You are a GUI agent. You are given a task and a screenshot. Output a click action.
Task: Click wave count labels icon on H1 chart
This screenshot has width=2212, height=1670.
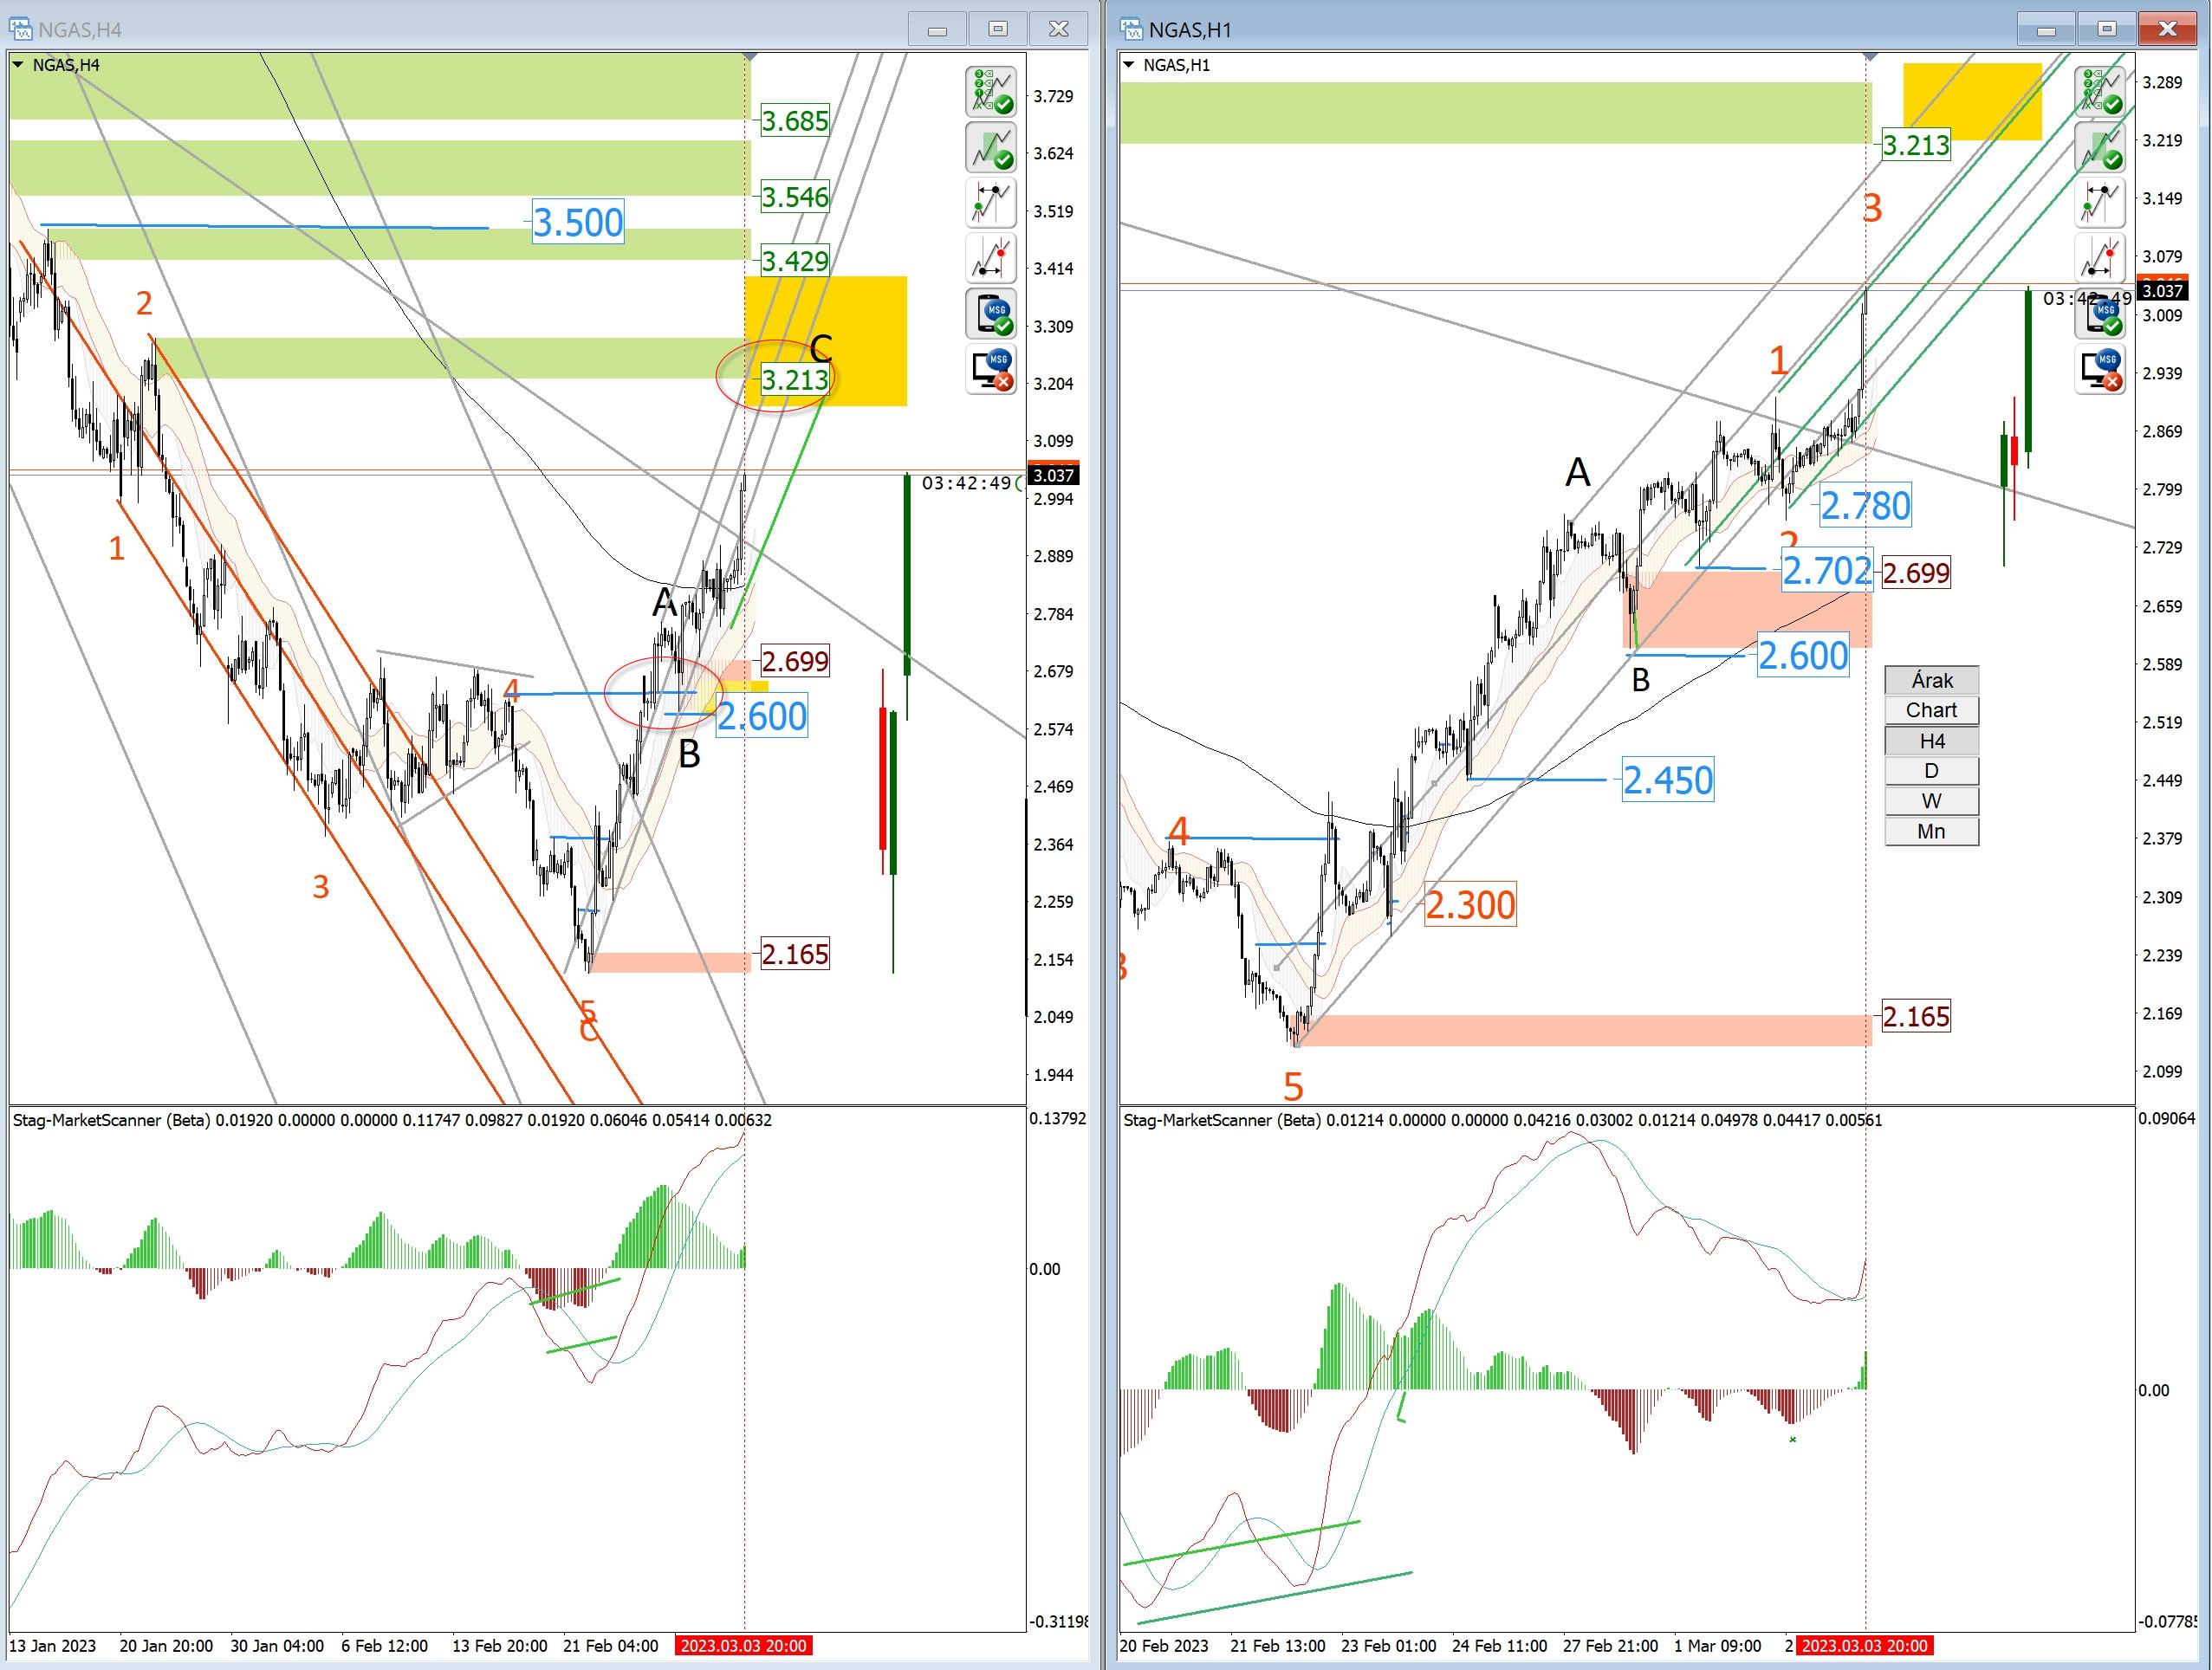coord(2100,91)
